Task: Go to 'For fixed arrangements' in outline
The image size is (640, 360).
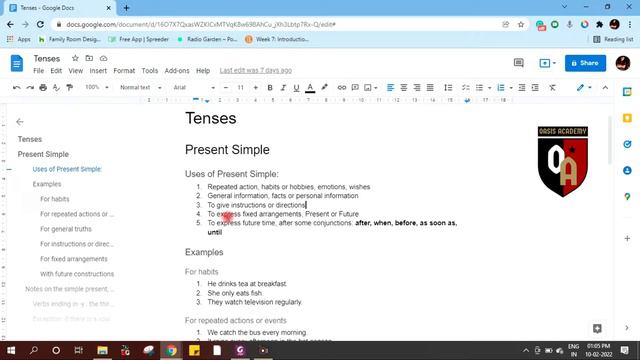Action: 73,259
